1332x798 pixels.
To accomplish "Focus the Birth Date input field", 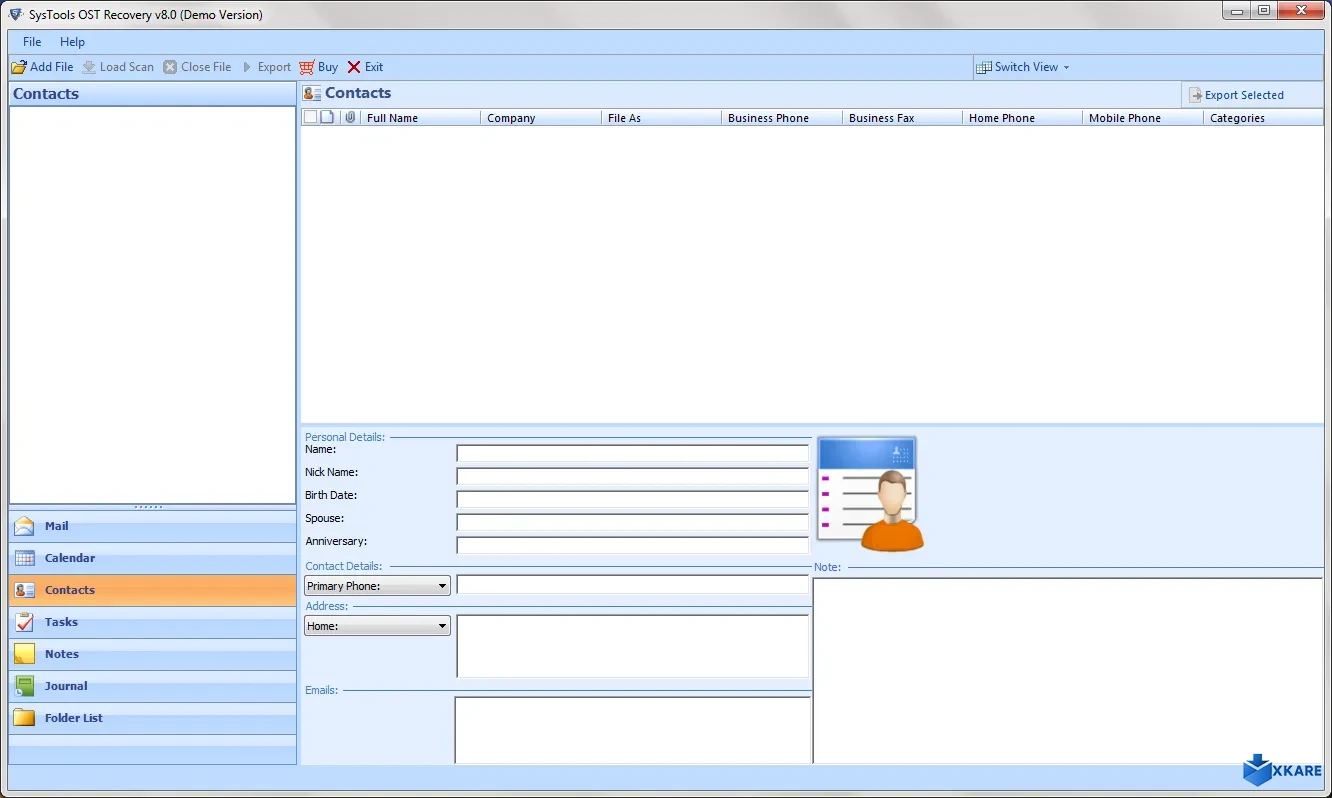I will pos(632,499).
